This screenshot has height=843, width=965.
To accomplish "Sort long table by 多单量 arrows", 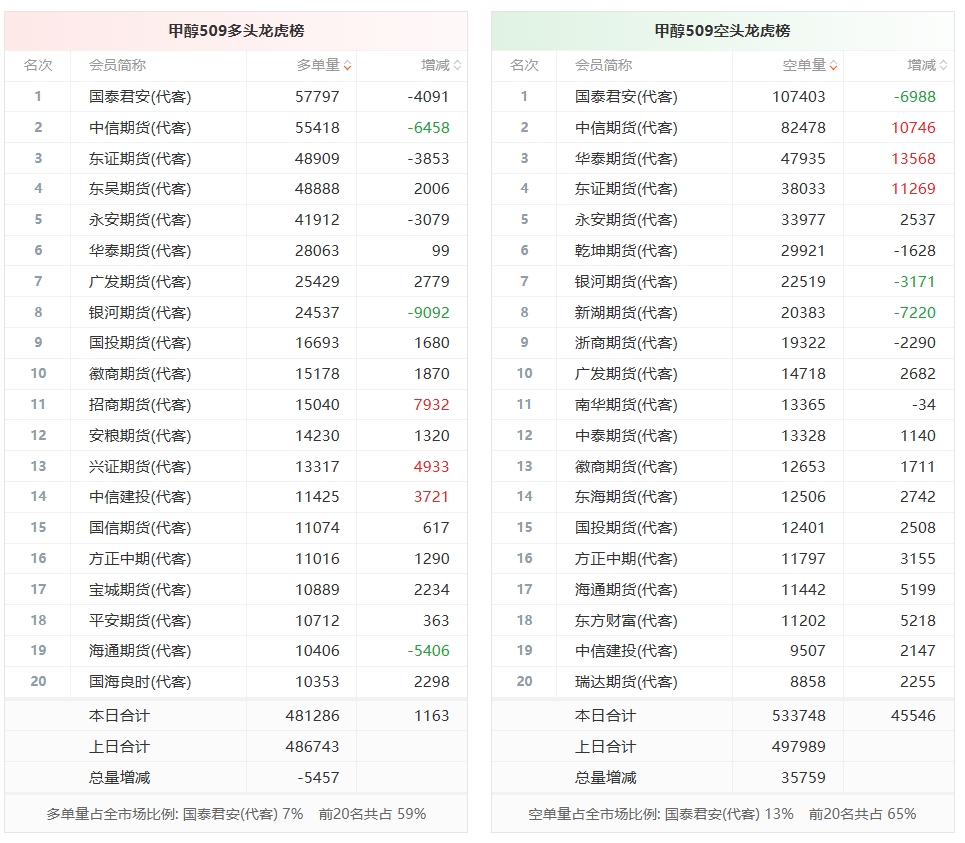I will [x=347, y=65].
